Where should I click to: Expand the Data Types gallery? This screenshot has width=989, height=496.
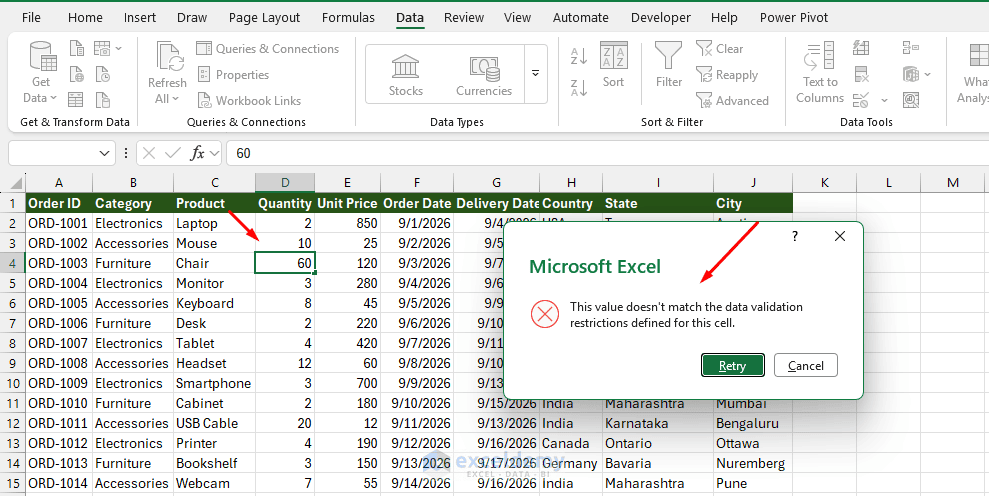[x=535, y=74]
